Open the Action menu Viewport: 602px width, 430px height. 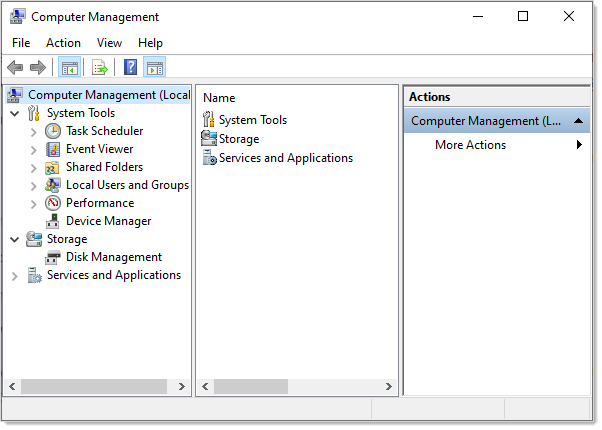coord(63,43)
